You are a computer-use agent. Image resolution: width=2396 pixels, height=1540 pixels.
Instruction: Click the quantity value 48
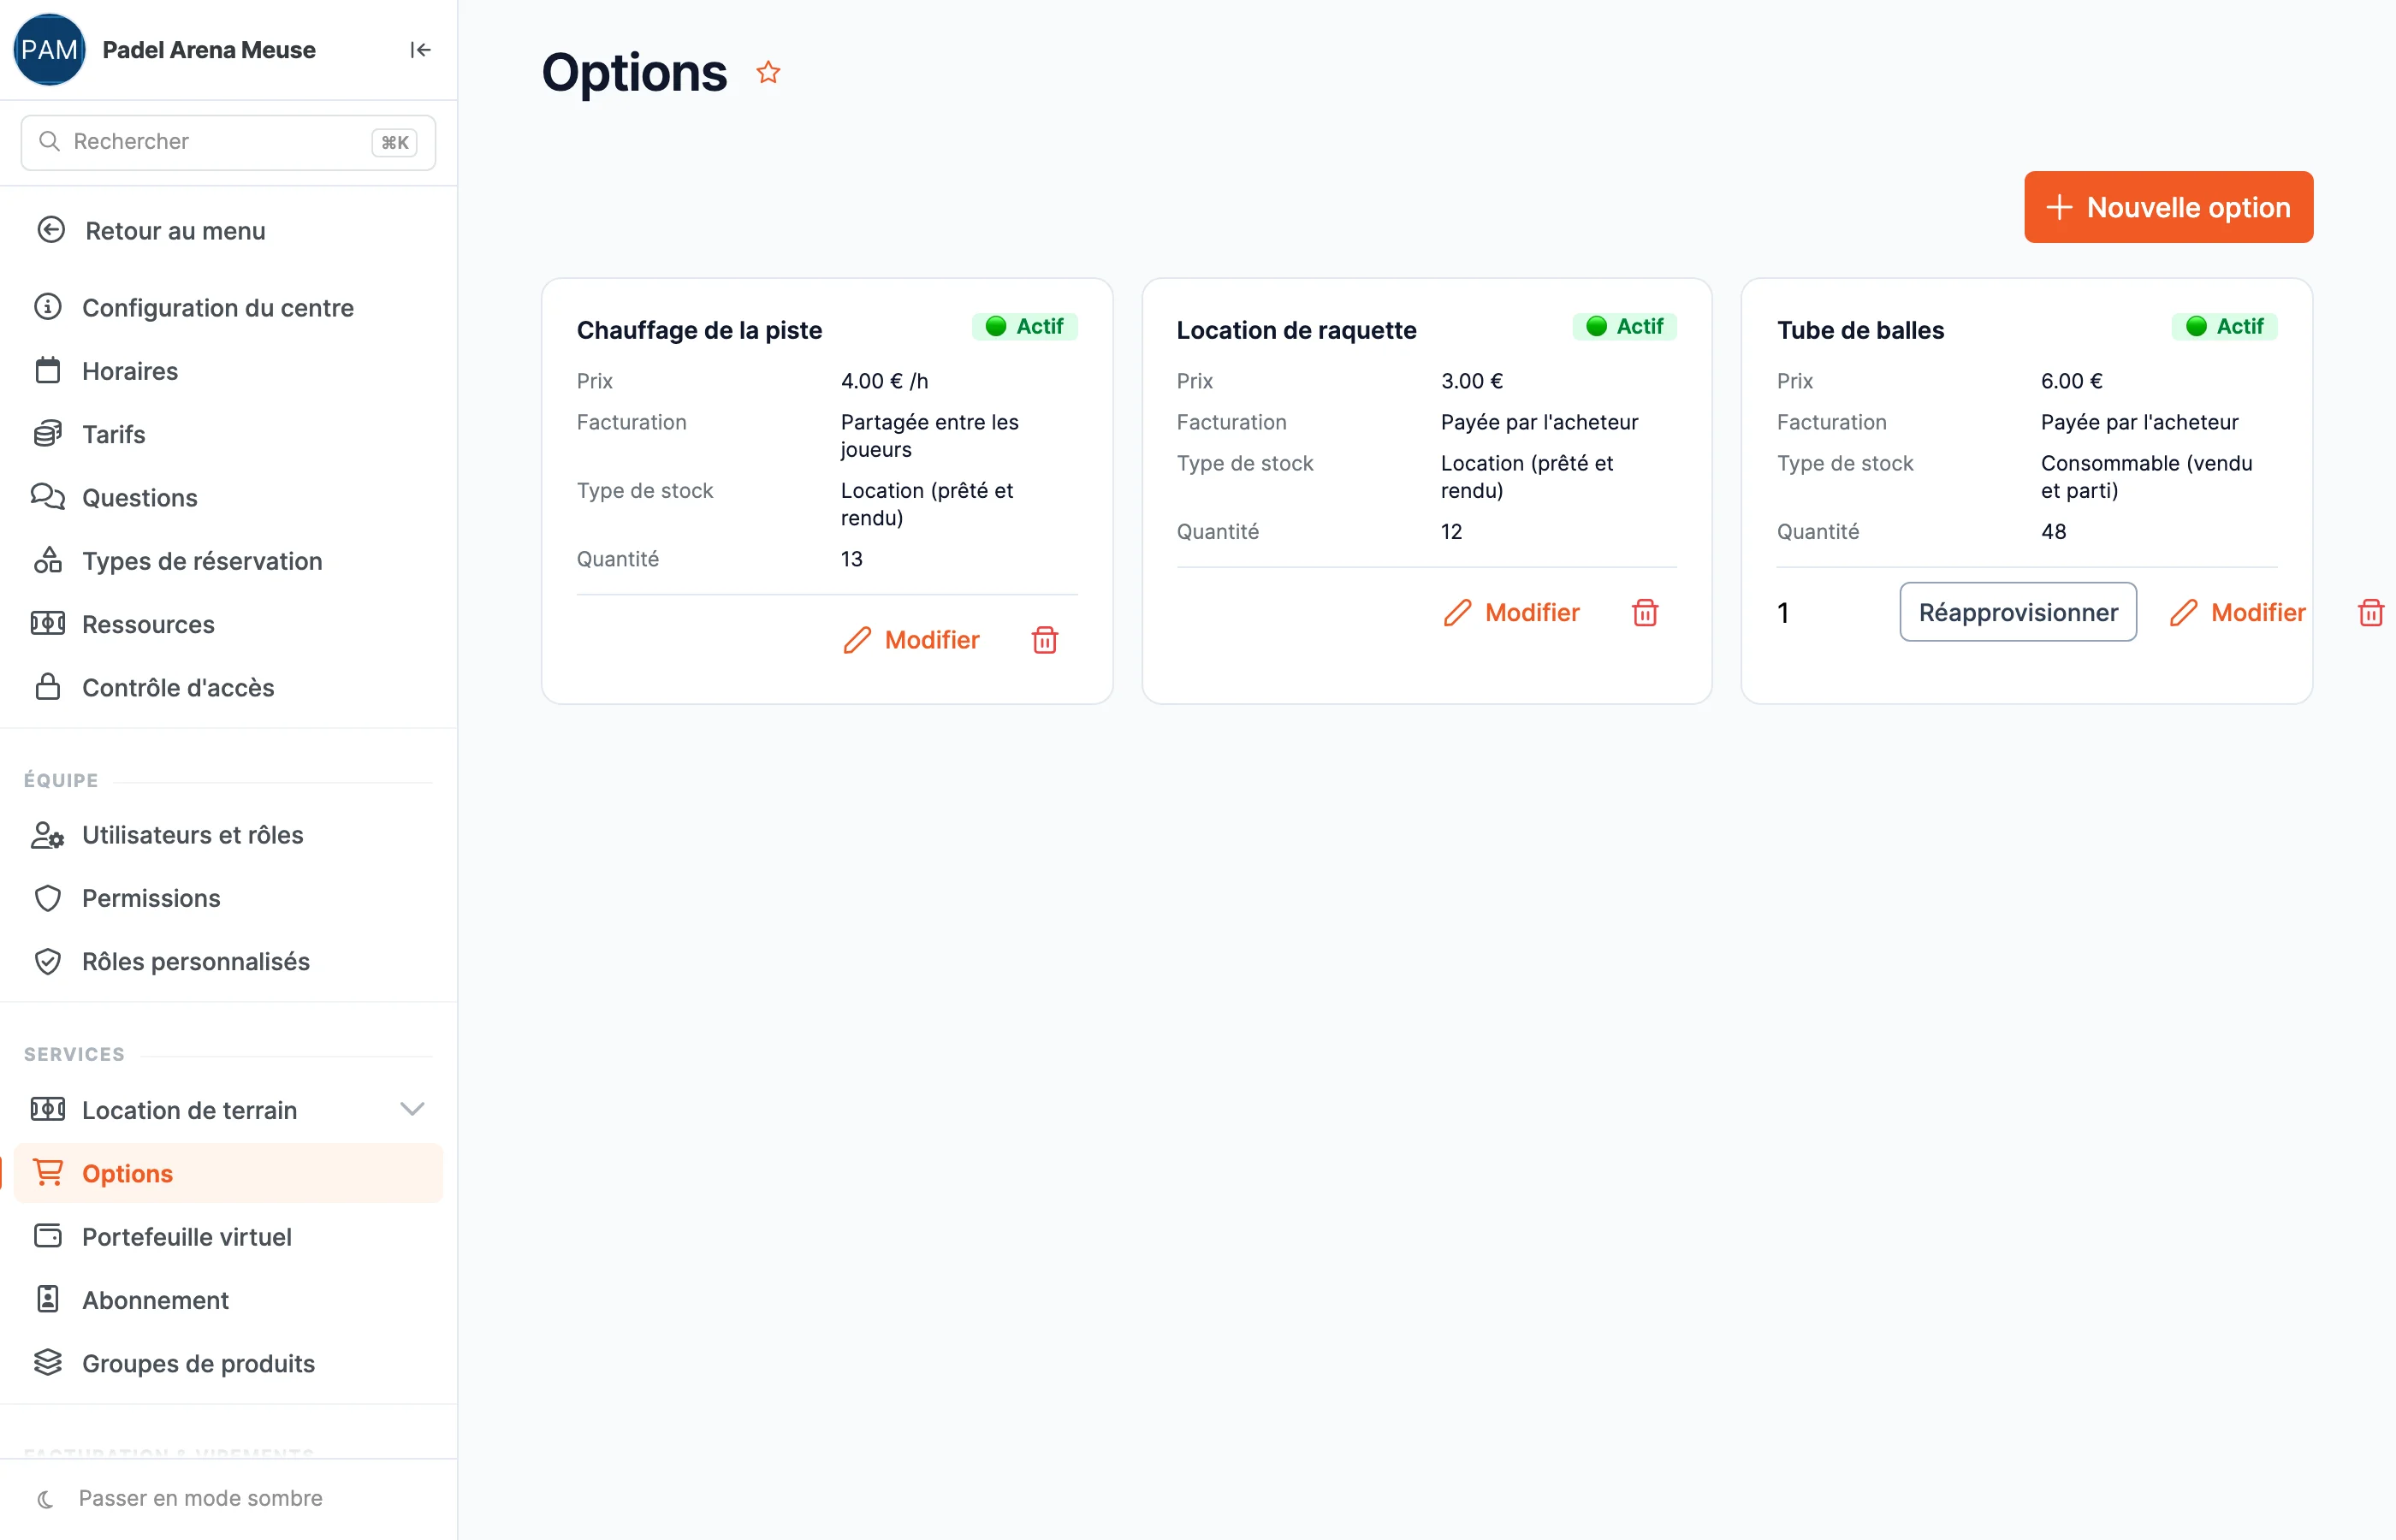[2053, 532]
